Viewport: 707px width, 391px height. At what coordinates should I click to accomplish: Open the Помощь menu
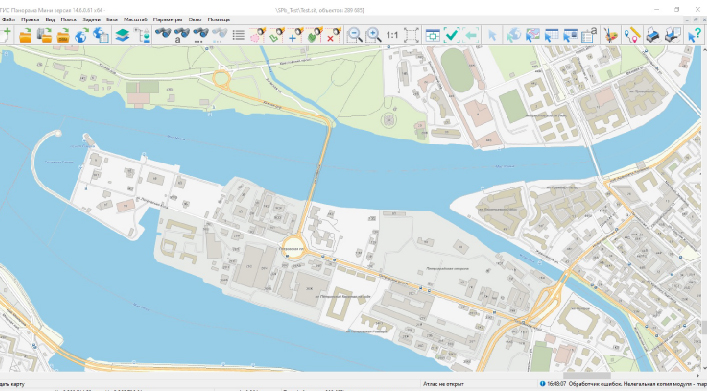coord(219,19)
